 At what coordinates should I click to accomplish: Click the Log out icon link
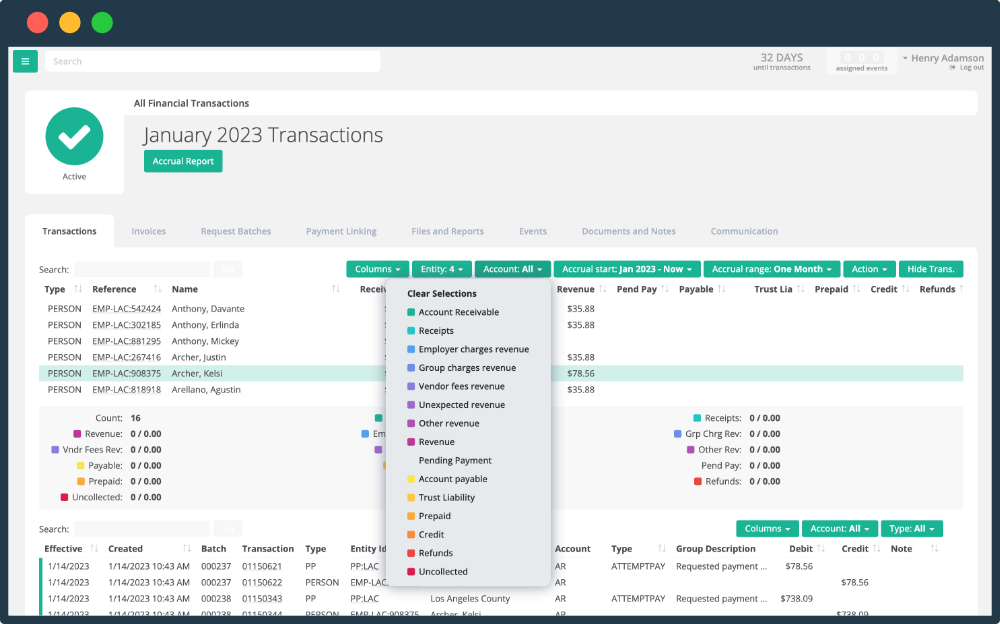tap(952, 68)
